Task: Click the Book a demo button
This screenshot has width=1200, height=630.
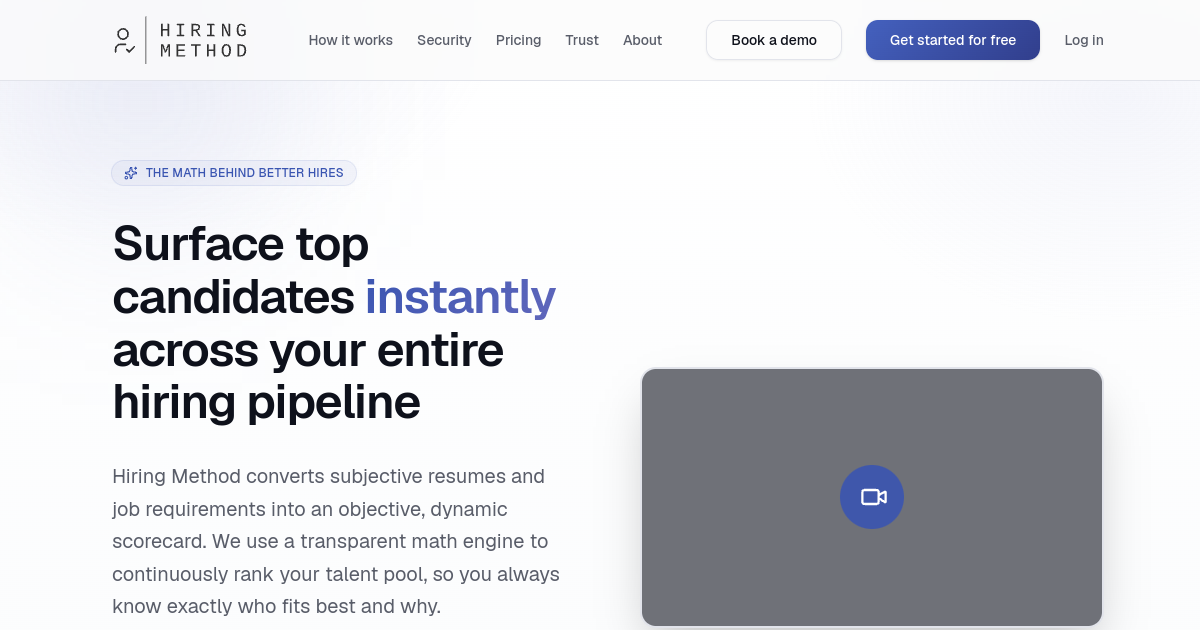Action: (x=774, y=40)
